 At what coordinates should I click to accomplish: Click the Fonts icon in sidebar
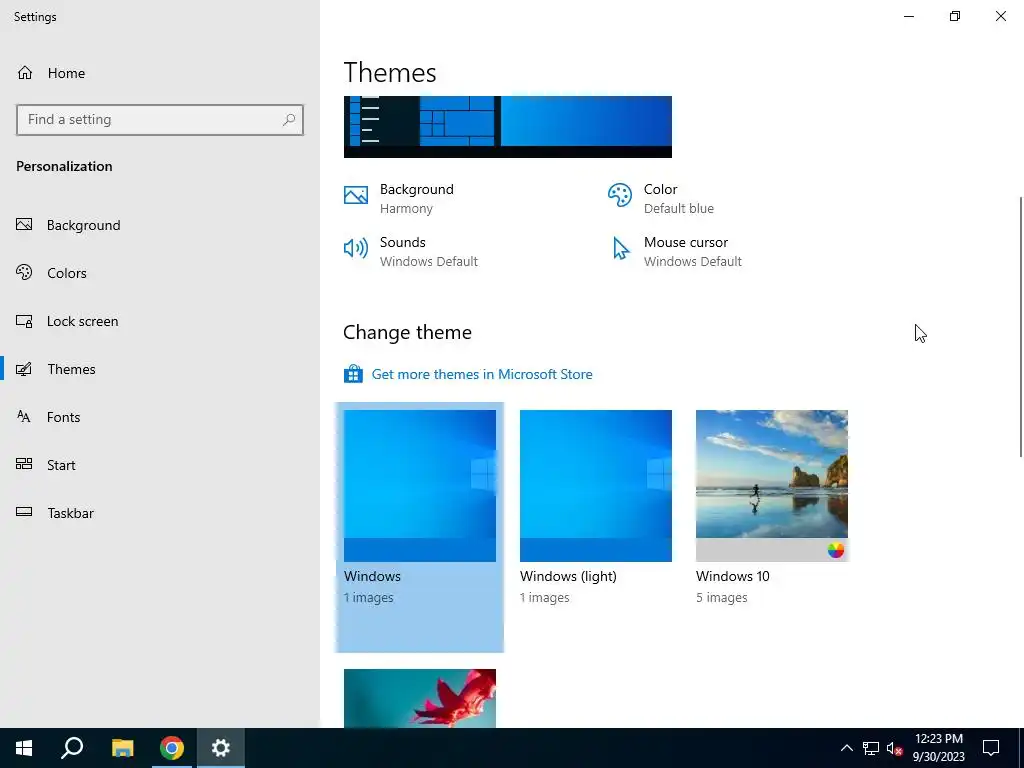coord(24,417)
